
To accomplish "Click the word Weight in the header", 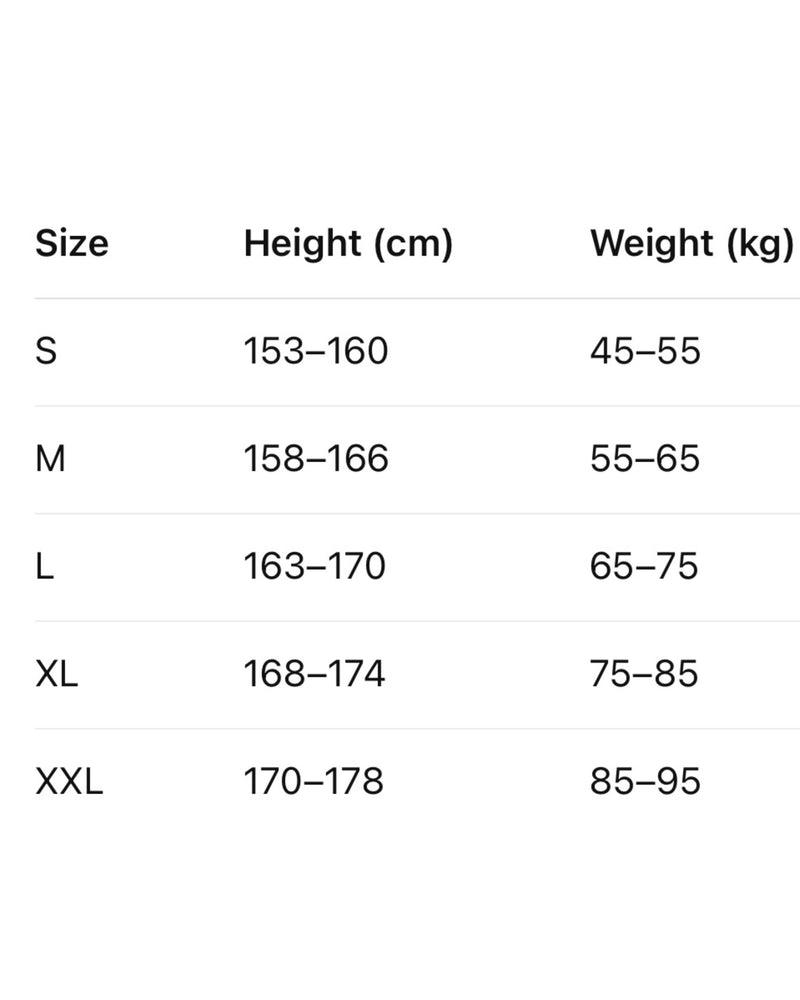I will 651,243.
